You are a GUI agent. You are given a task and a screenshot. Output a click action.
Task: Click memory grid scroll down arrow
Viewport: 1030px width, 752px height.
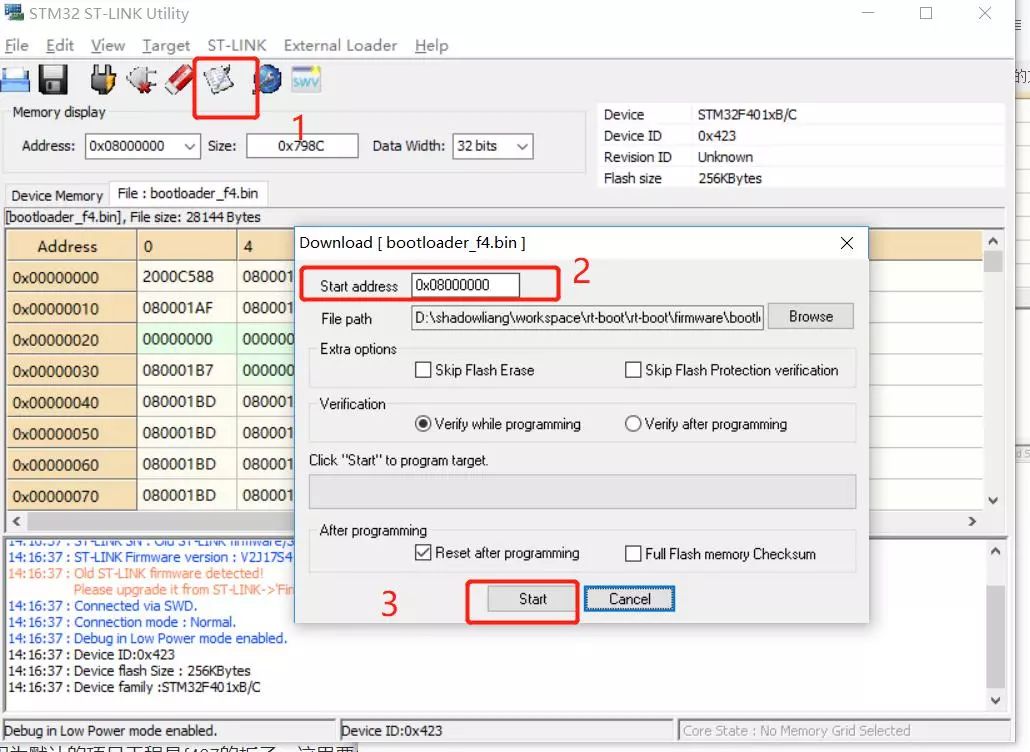click(993, 500)
